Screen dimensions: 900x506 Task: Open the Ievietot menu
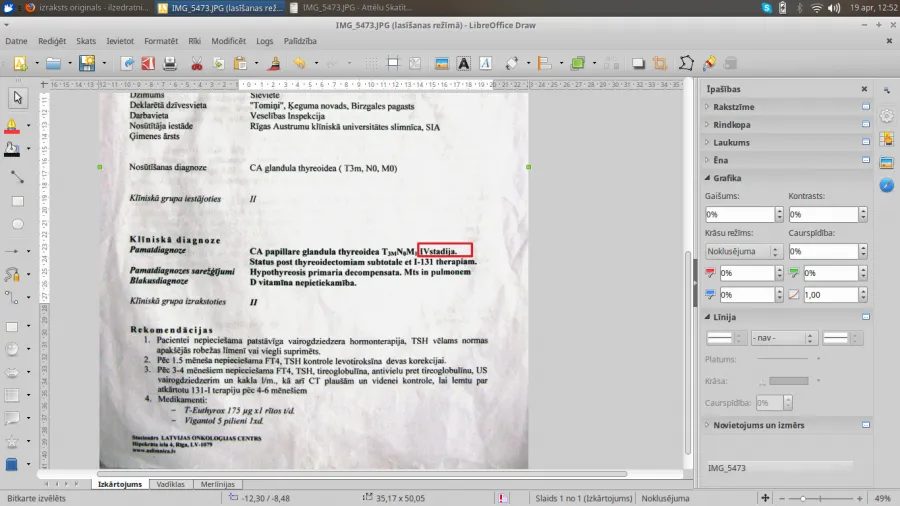pyautogui.click(x=120, y=41)
